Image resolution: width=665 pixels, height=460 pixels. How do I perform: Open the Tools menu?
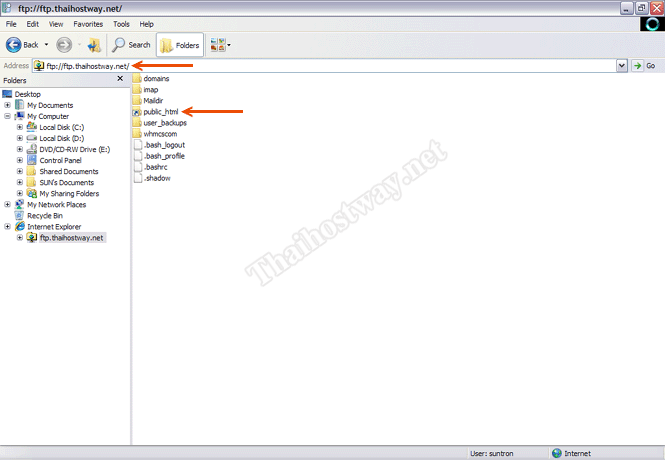coord(121,24)
